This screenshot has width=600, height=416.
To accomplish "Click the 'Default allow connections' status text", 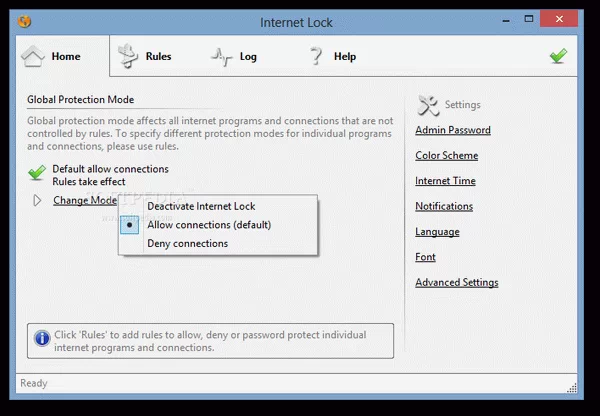I will coord(110,169).
